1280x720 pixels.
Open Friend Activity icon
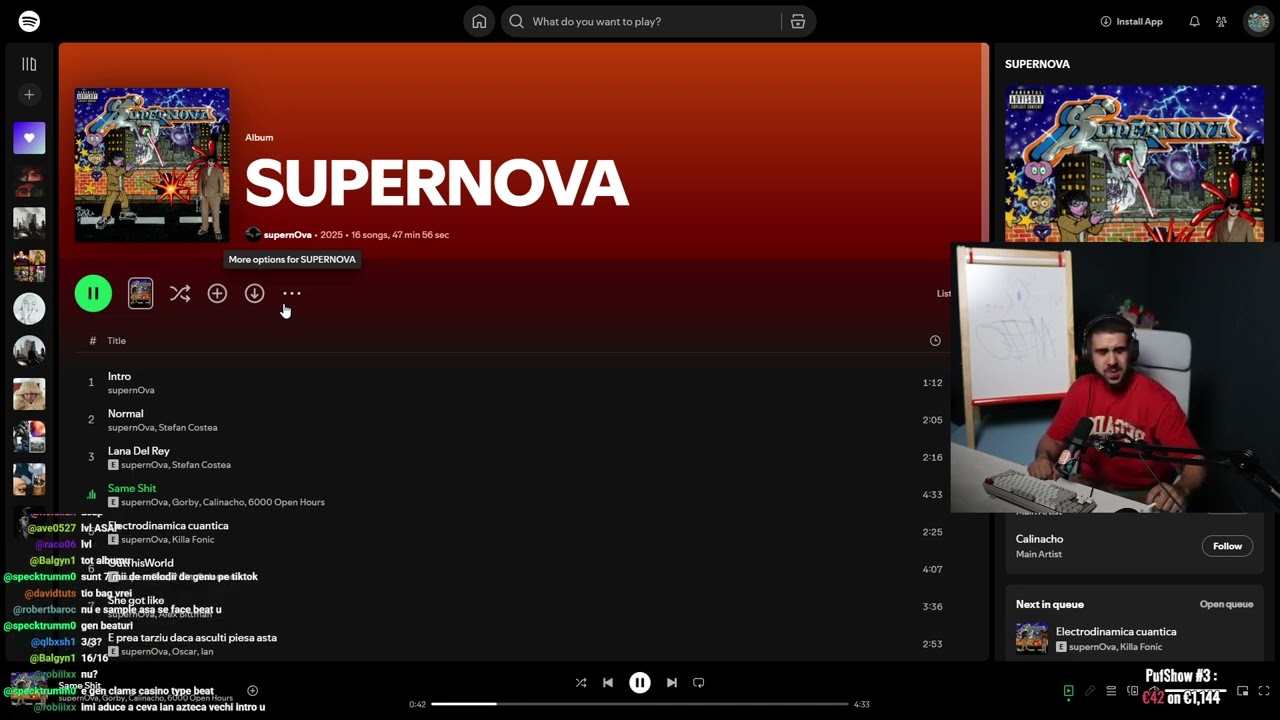(x=1221, y=21)
